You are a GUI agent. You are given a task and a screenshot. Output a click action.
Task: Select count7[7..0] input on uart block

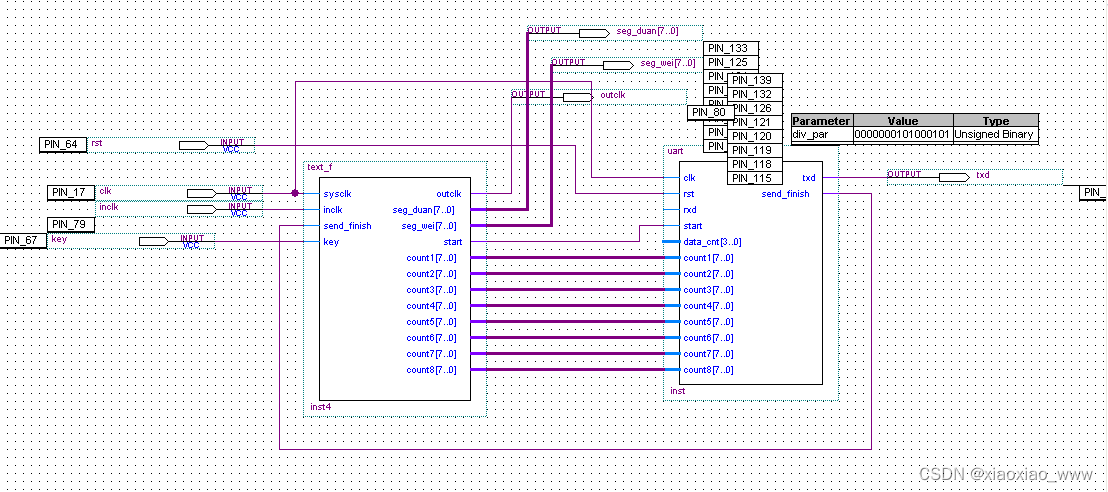(709, 354)
